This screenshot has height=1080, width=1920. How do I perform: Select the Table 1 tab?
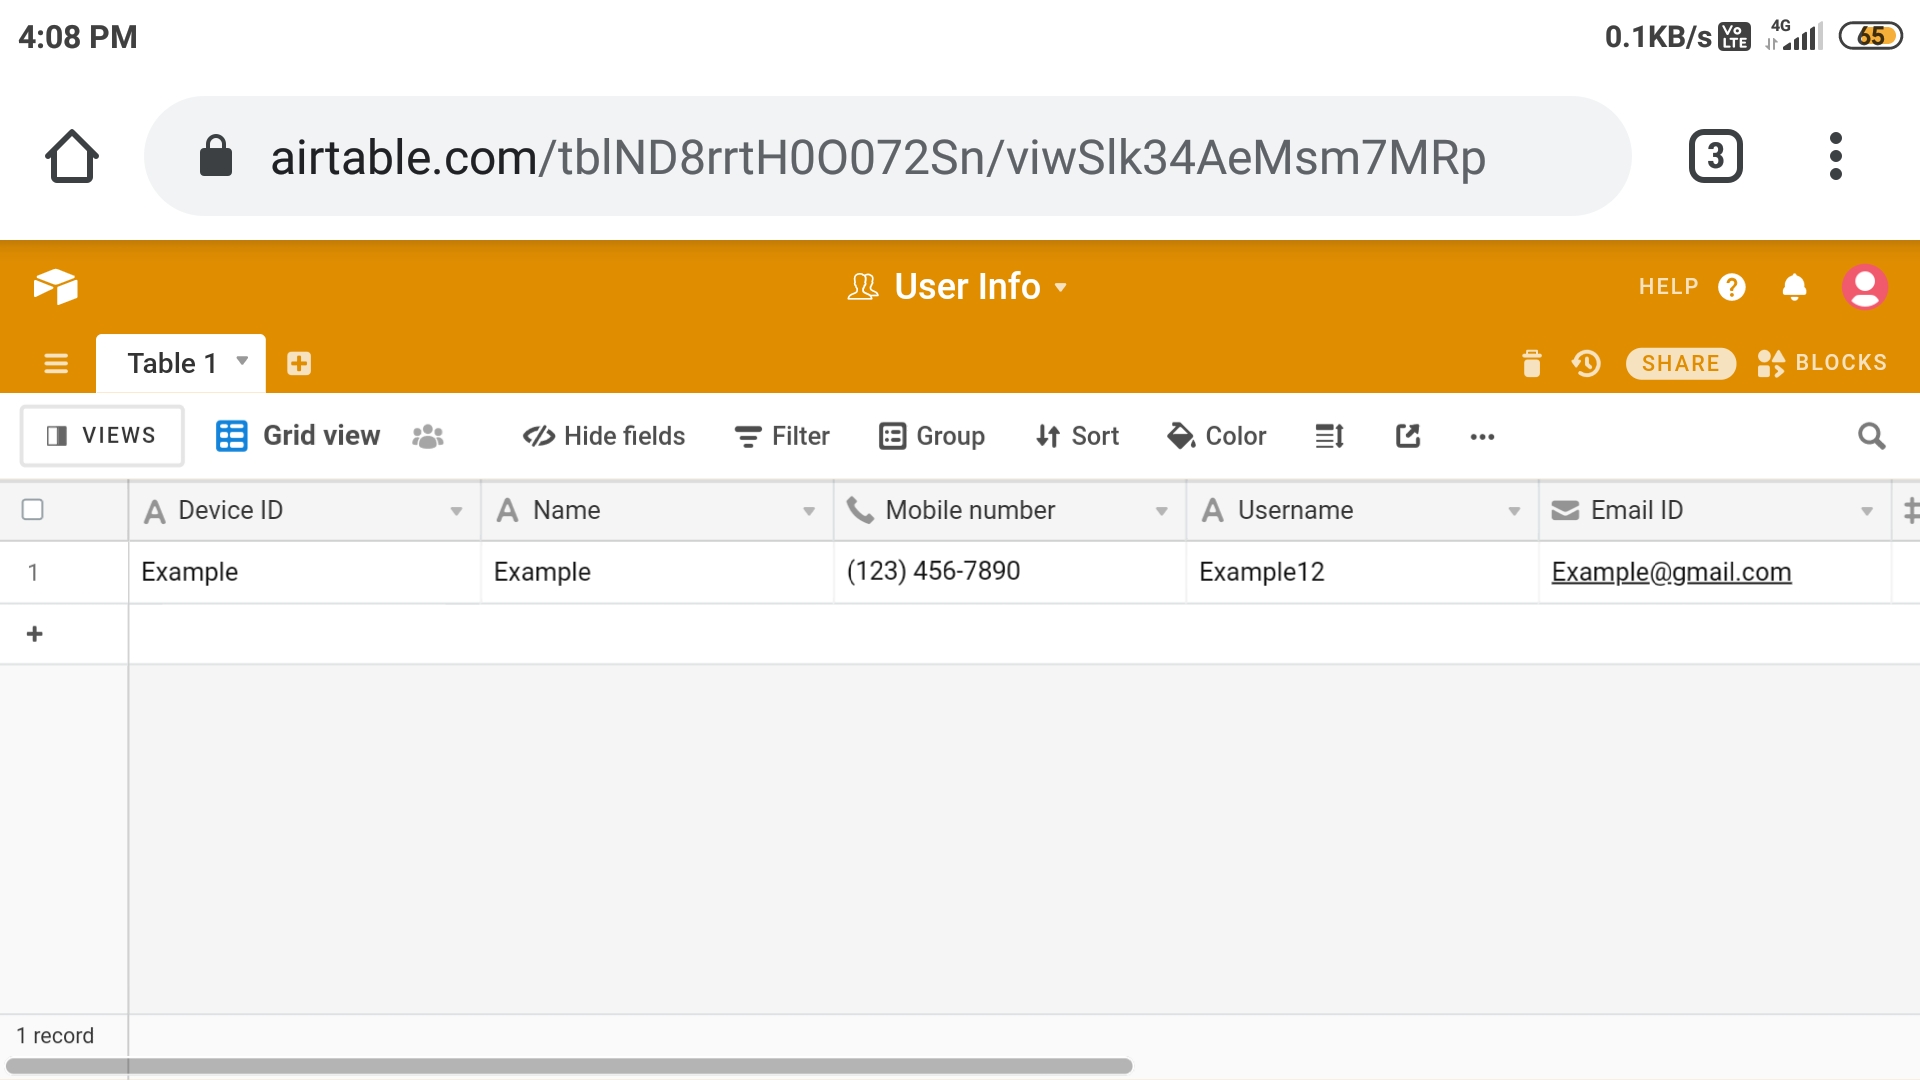click(x=181, y=363)
